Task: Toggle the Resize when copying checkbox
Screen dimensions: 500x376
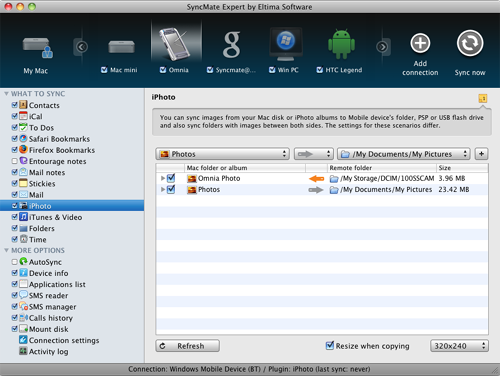Action: [330, 345]
